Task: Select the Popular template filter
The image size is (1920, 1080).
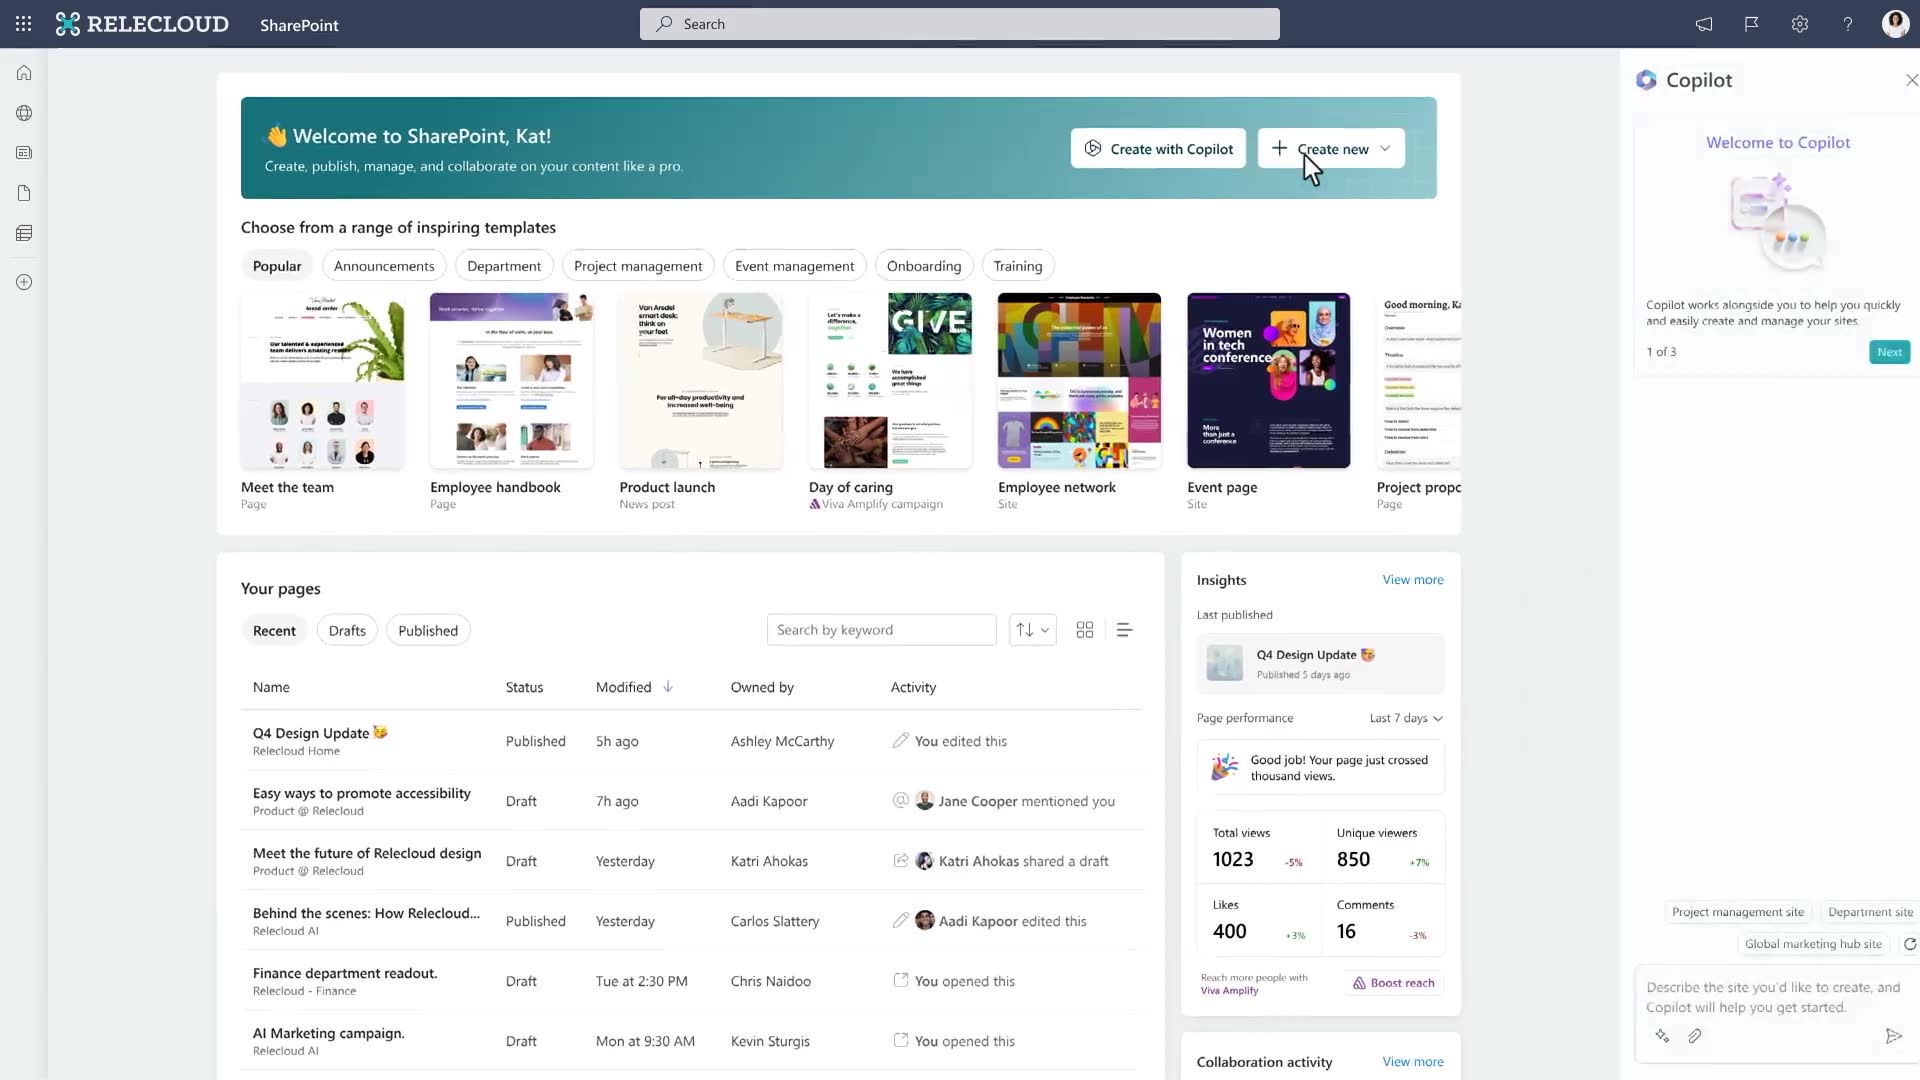Action: point(277,266)
